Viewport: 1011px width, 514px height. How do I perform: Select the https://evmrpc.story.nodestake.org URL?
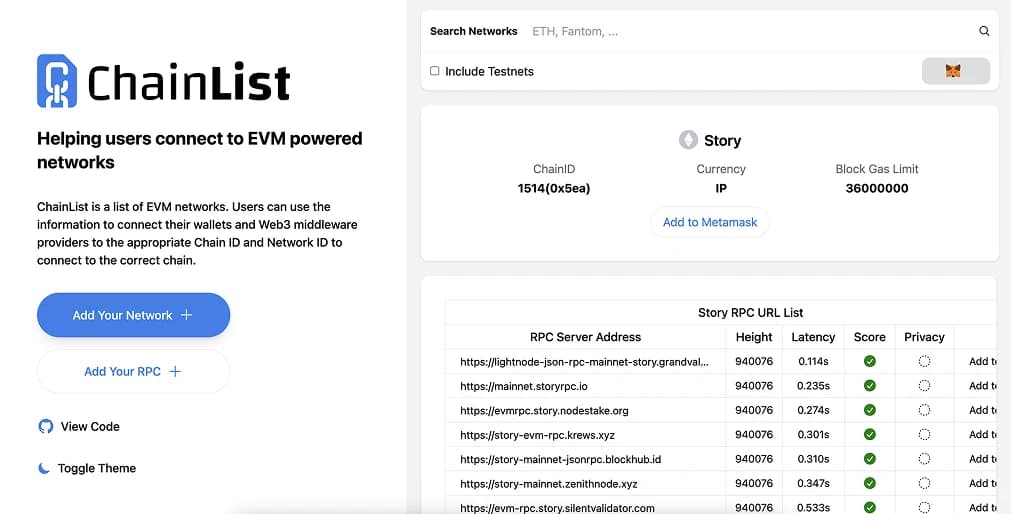pos(544,411)
